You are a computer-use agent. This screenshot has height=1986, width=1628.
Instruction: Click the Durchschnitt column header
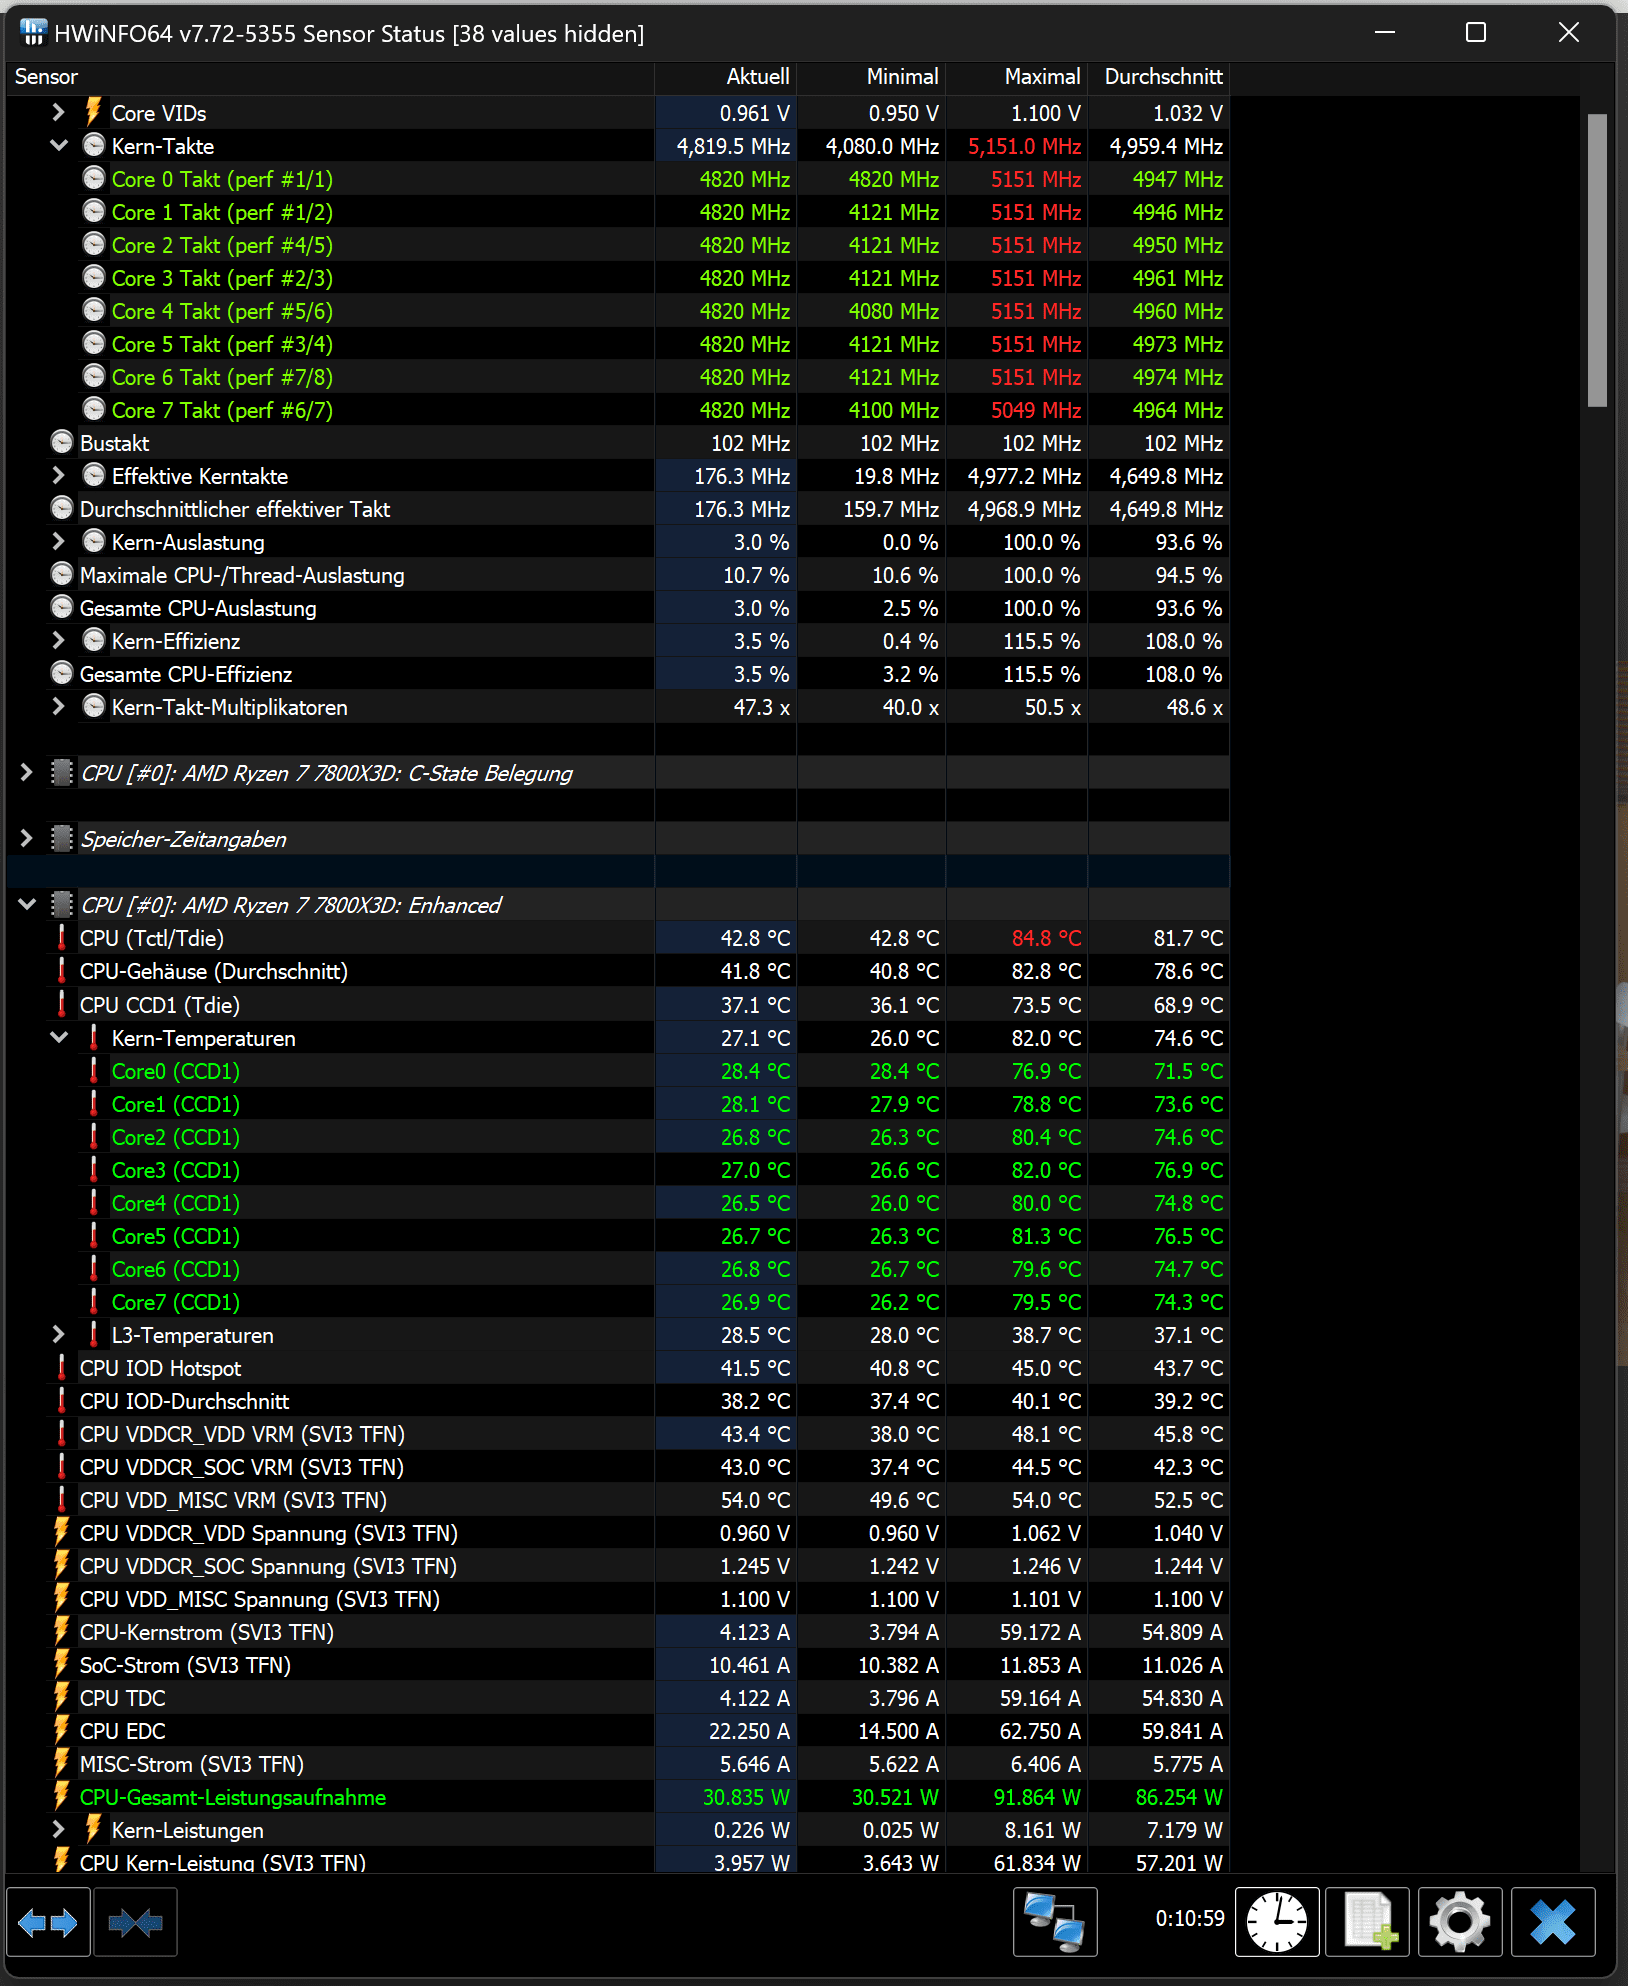click(x=1158, y=77)
